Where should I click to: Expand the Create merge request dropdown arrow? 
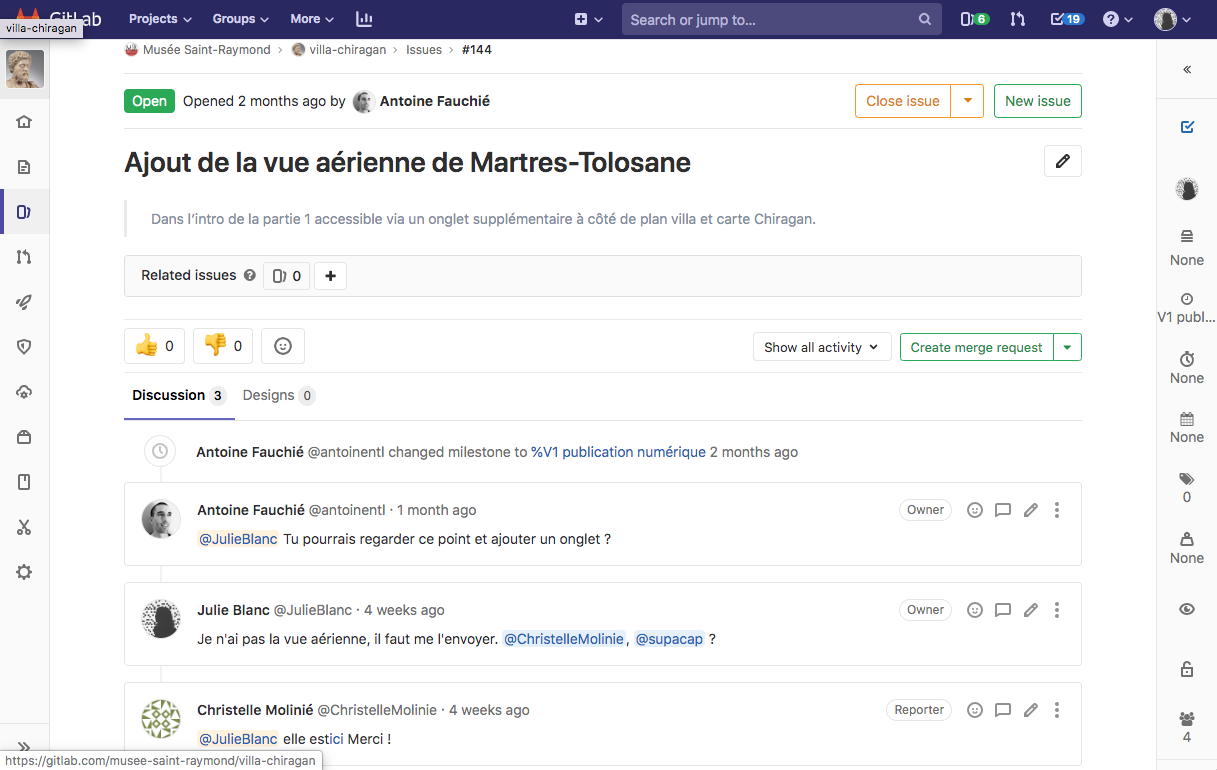coord(1067,347)
